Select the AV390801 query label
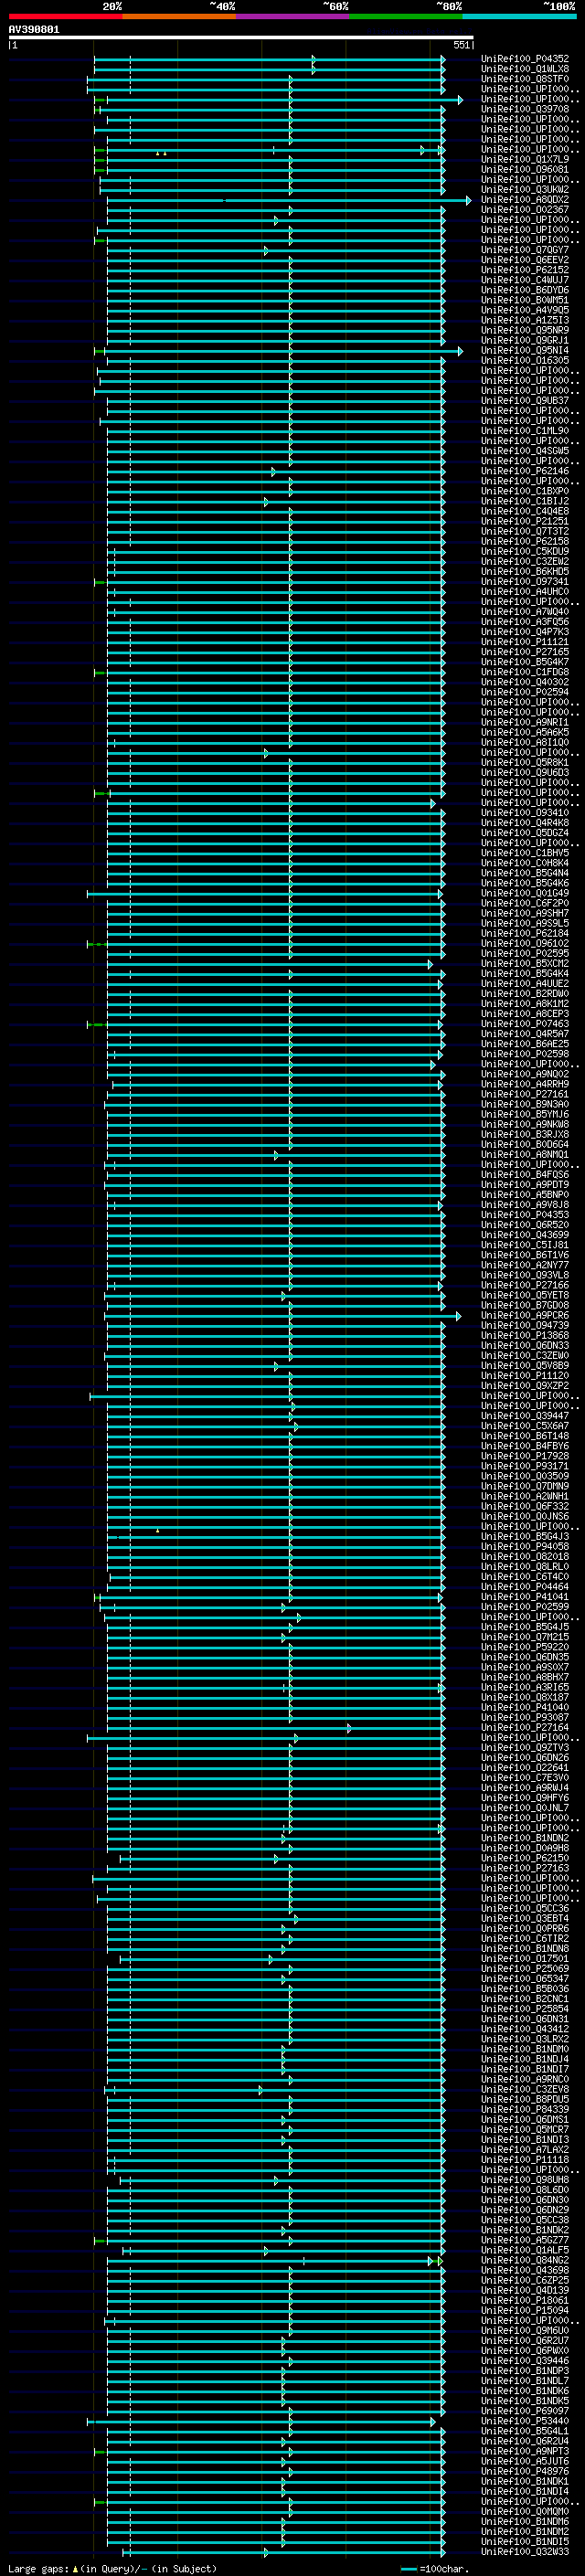Image resolution: width=585 pixels, height=2576 pixels. tap(34, 30)
